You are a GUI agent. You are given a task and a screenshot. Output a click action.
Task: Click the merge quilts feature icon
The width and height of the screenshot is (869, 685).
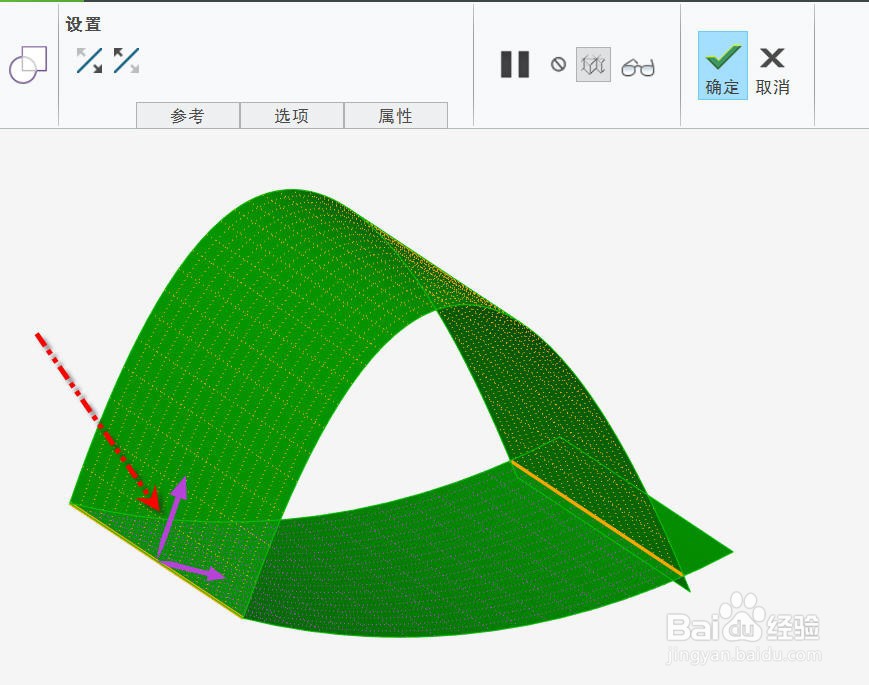click(28, 64)
